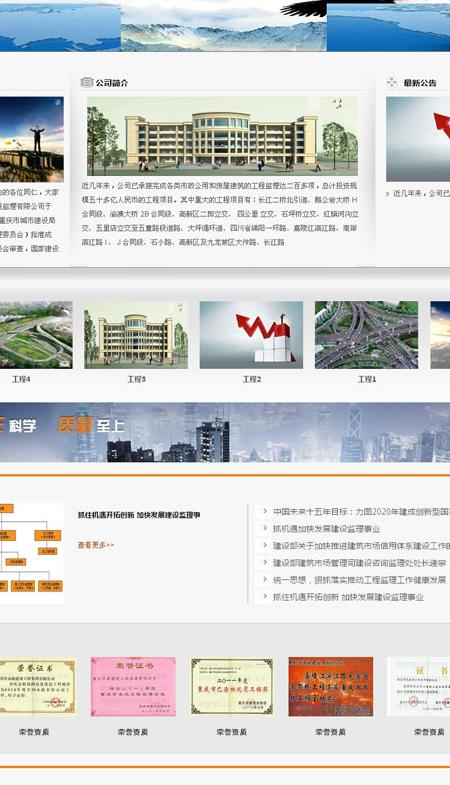Open news 中国未来十五年目标：力图2020年建成创新型国
The image size is (450, 785).
pos(361,512)
